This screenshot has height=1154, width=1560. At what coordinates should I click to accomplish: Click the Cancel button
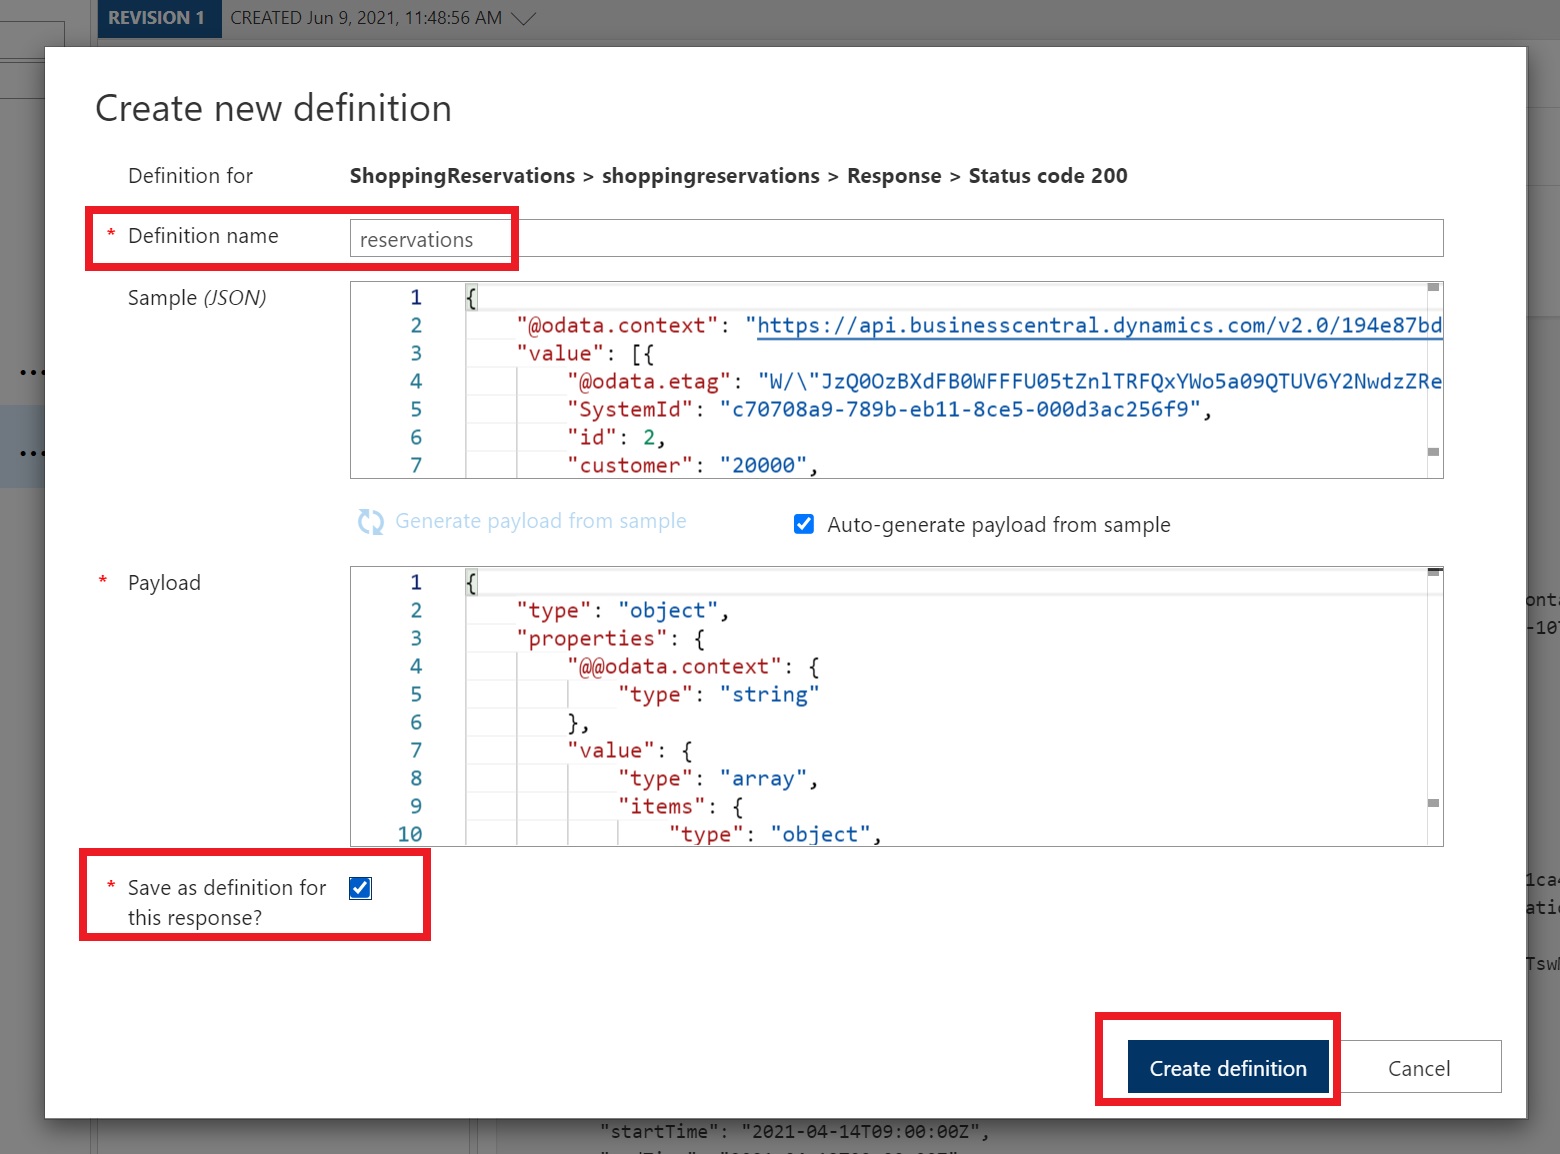click(1418, 1068)
